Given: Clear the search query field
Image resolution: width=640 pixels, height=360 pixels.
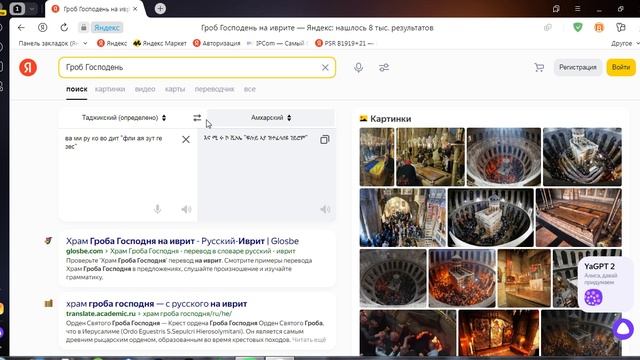Looking at the screenshot, I should 325,67.
